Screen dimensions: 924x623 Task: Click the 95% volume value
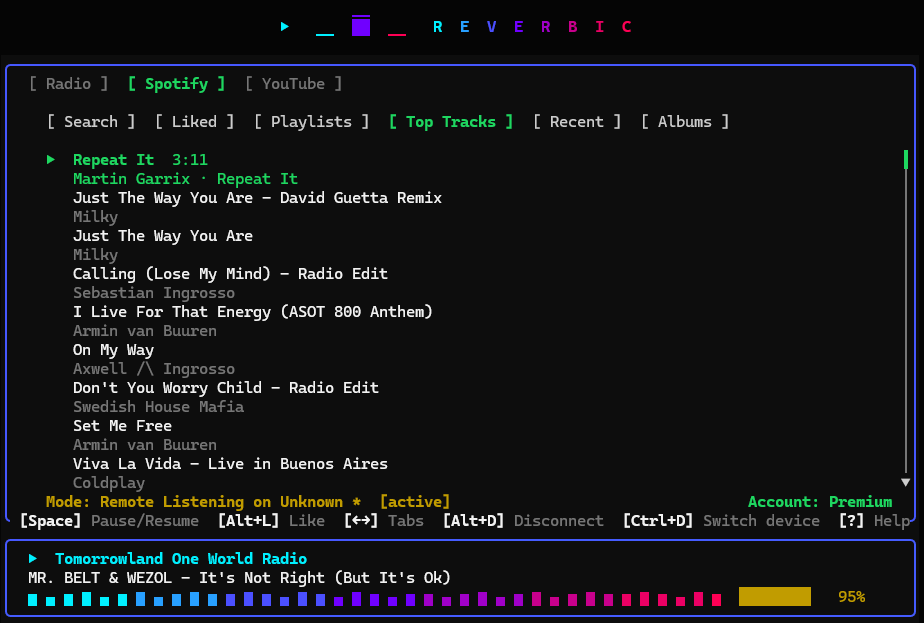852,597
